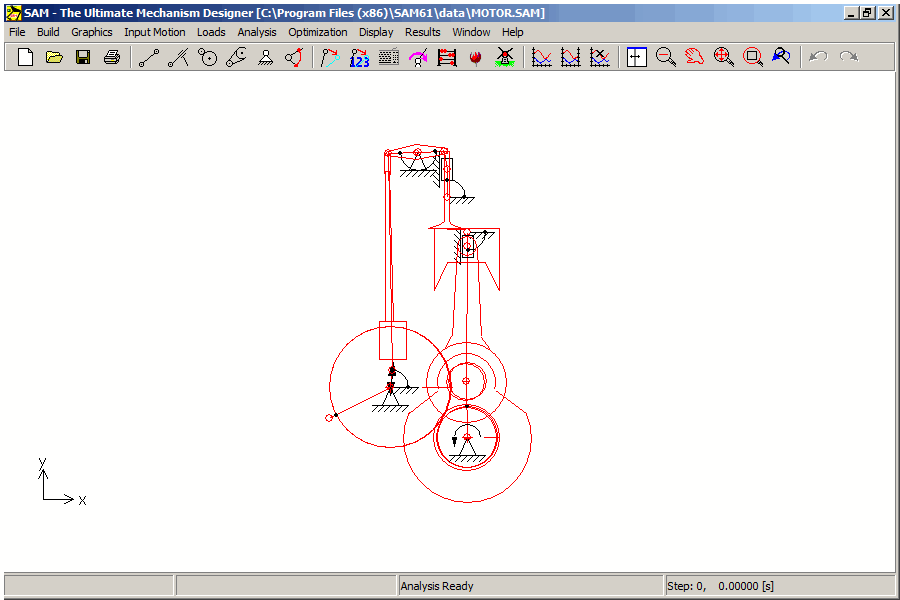Click the red tulip icon
The image size is (900, 600).
pyautogui.click(x=475, y=57)
